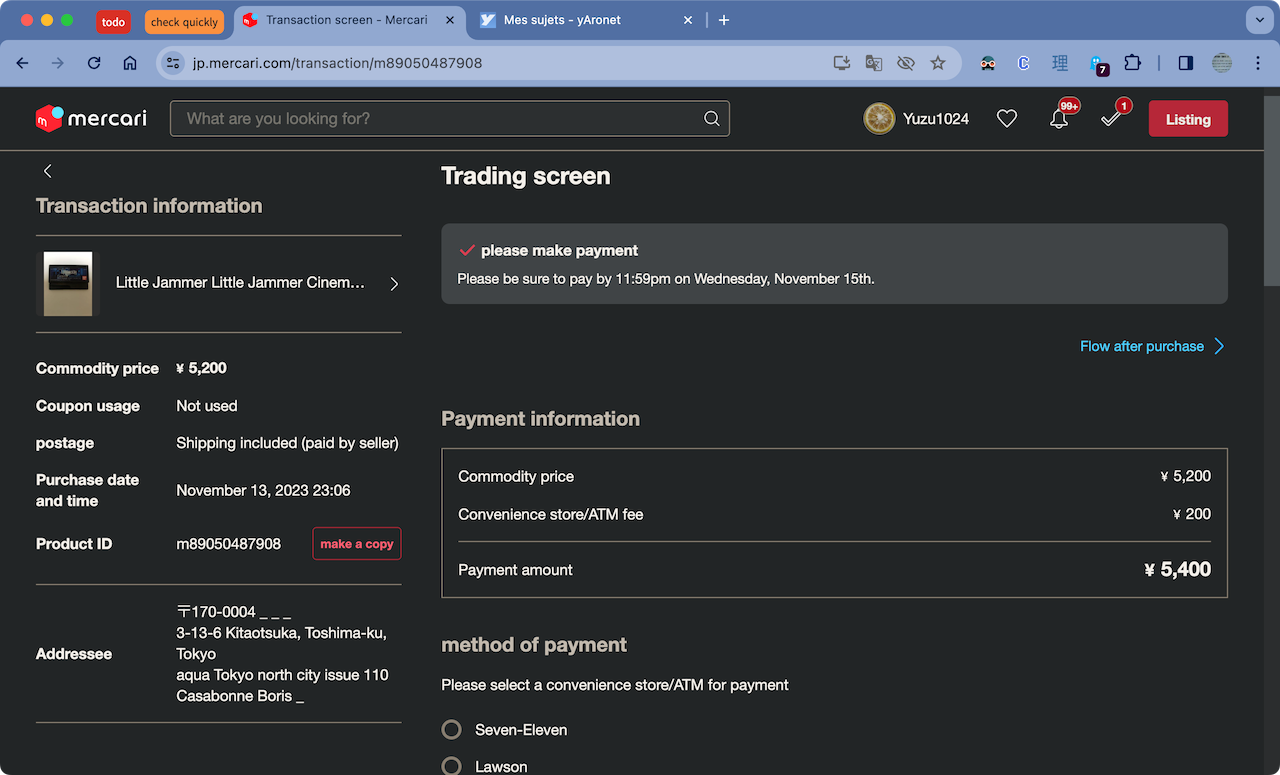Bookmark this page with star icon
The height and width of the screenshot is (775, 1280).
[938, 63]
